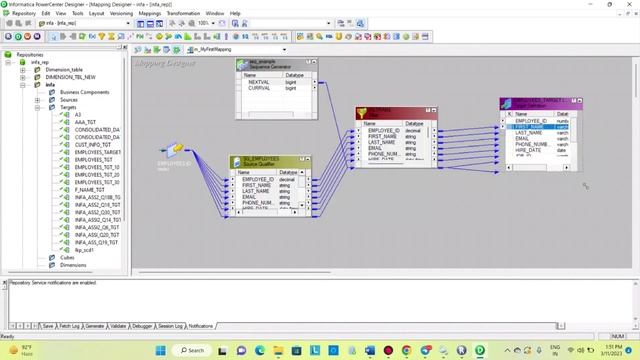
Task: Select EMPLOYEES_TARGET in Targets tree
Action: [x=98, y=152]
